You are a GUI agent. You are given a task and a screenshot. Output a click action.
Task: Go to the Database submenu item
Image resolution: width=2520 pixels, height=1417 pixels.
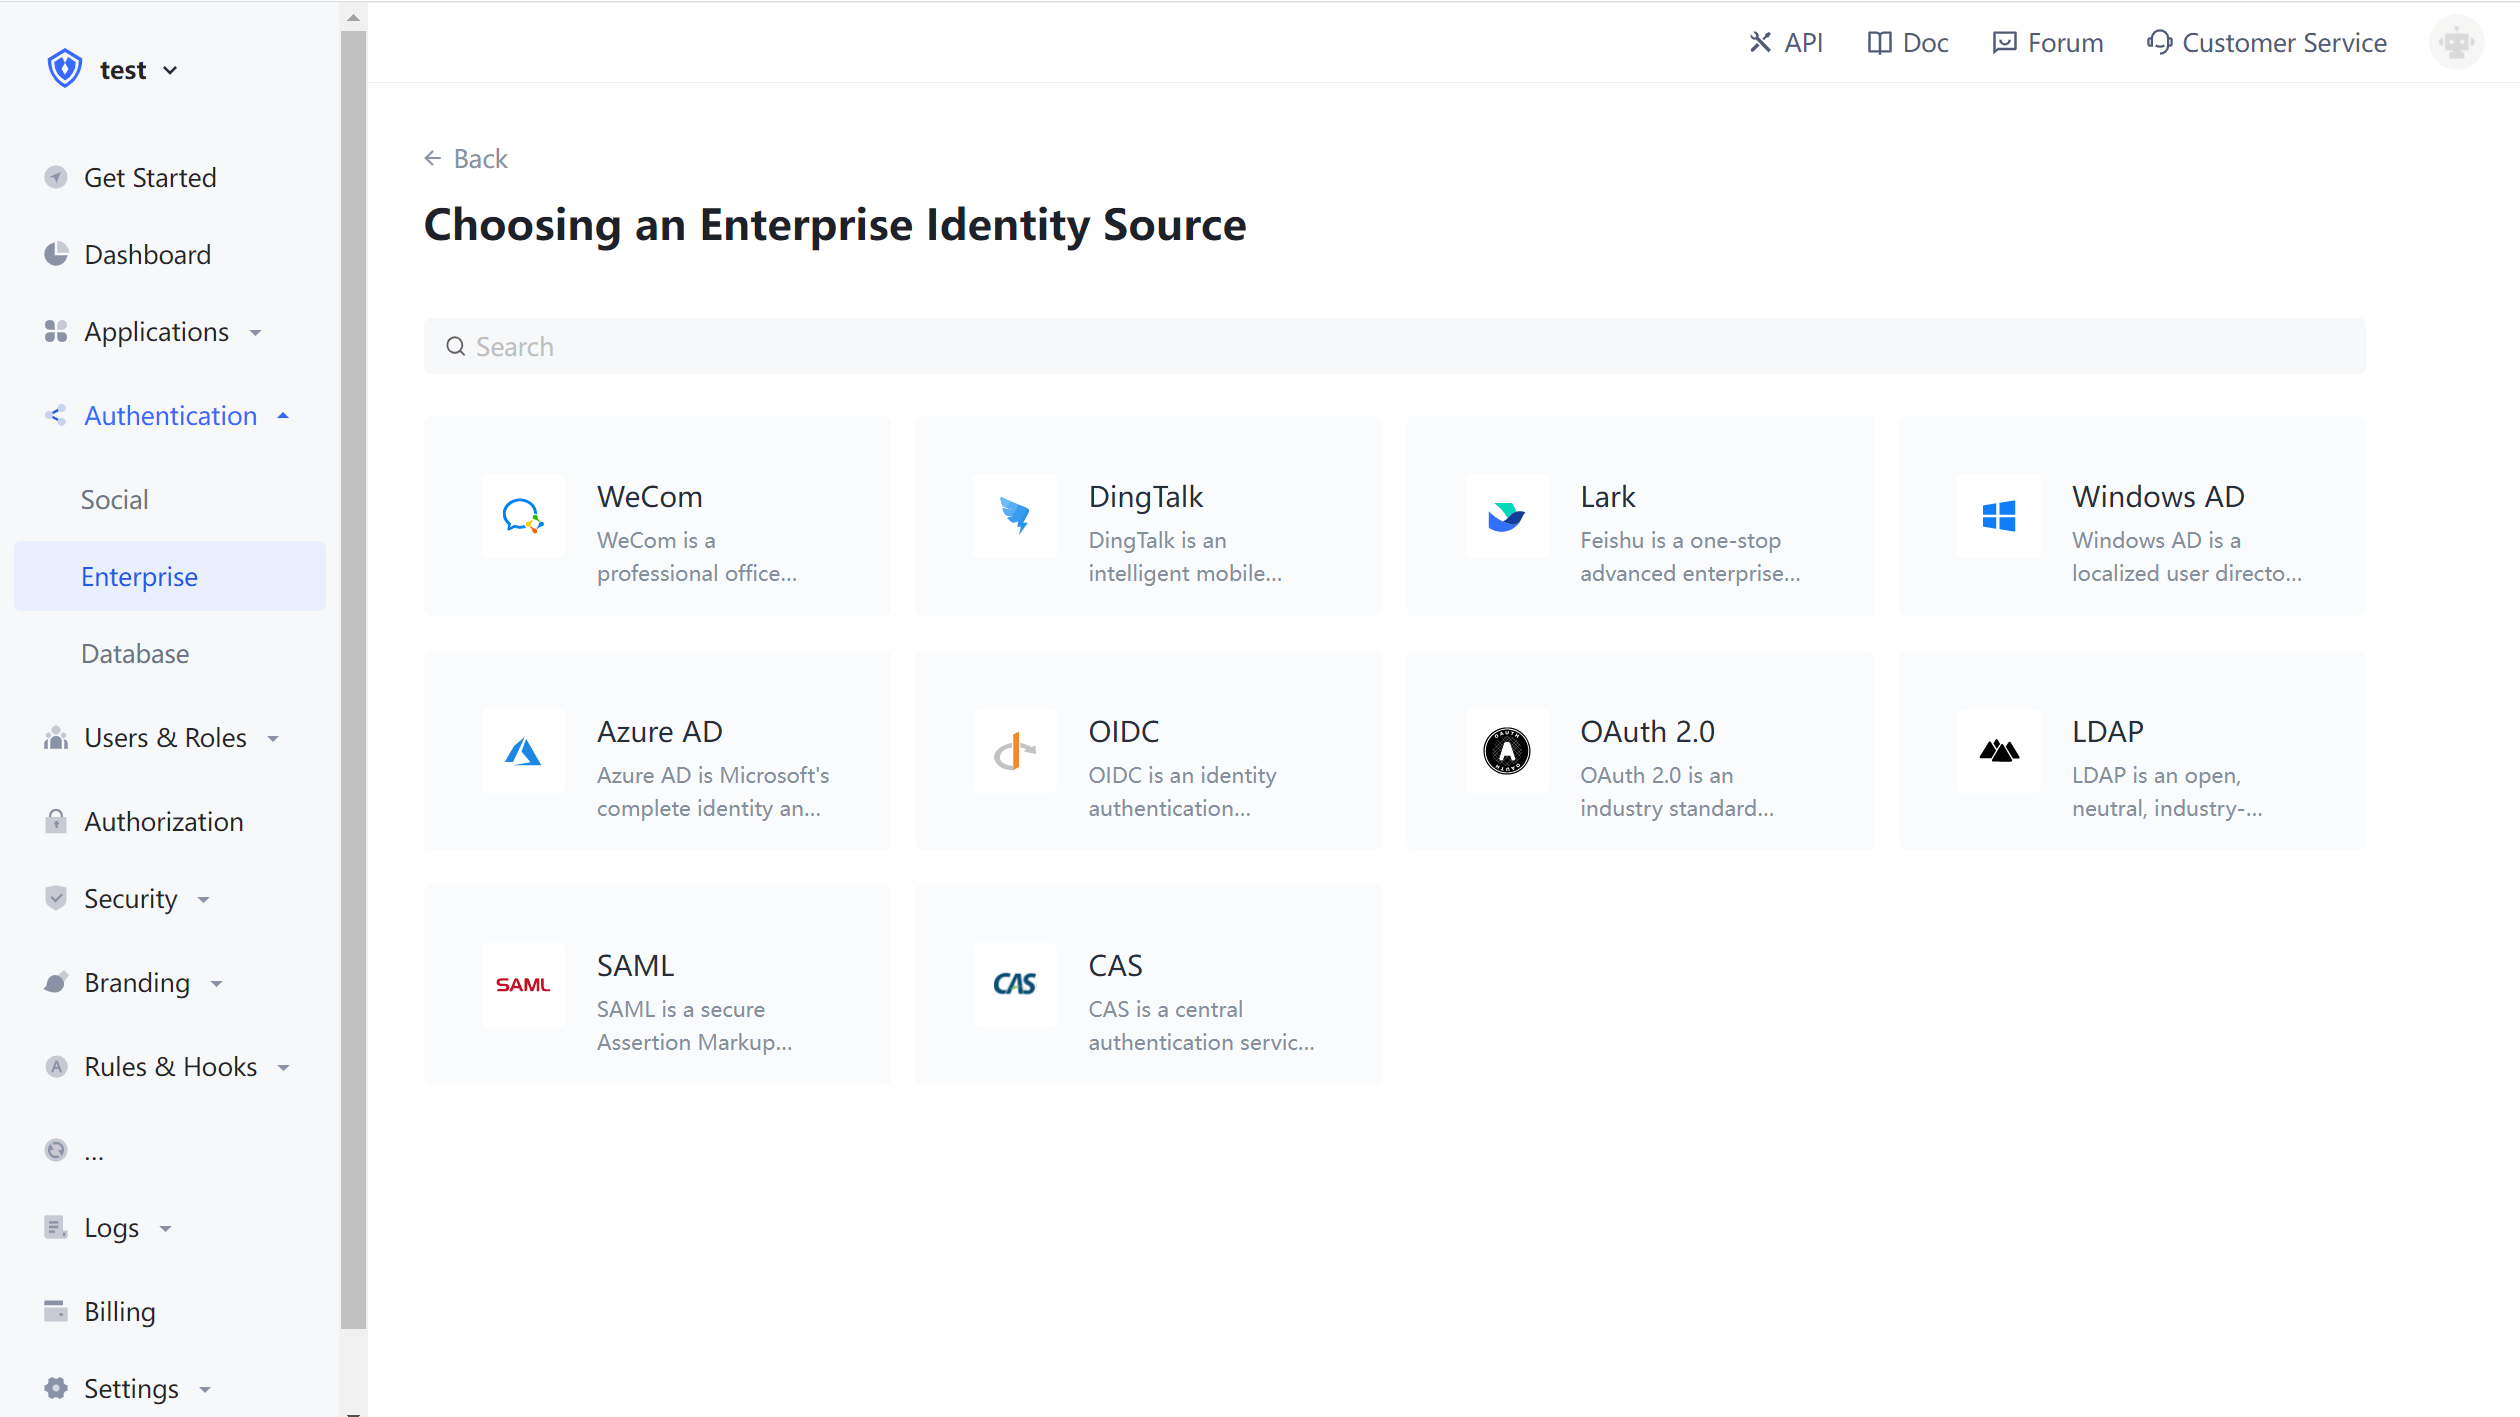point(135,654)
